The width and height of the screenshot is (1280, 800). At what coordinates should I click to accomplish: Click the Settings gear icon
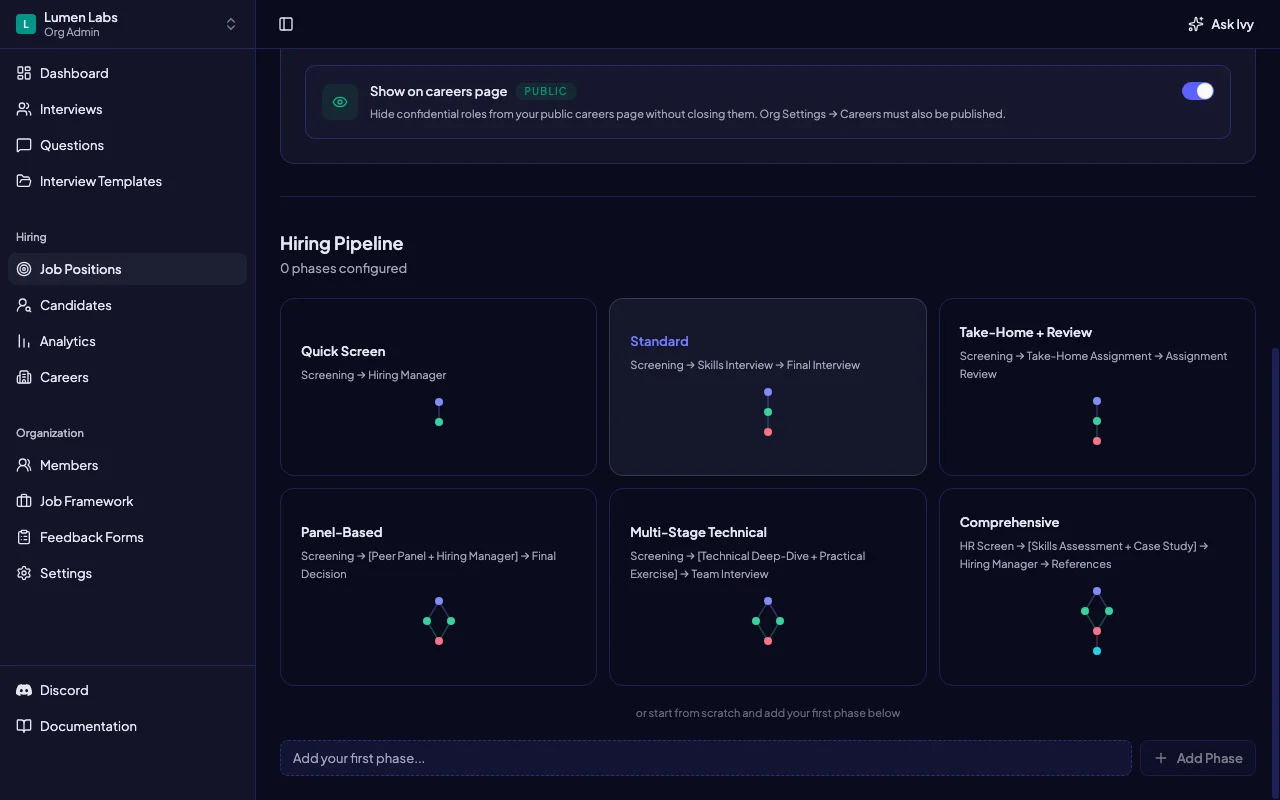pyautogui.click(x=24, y=573)
